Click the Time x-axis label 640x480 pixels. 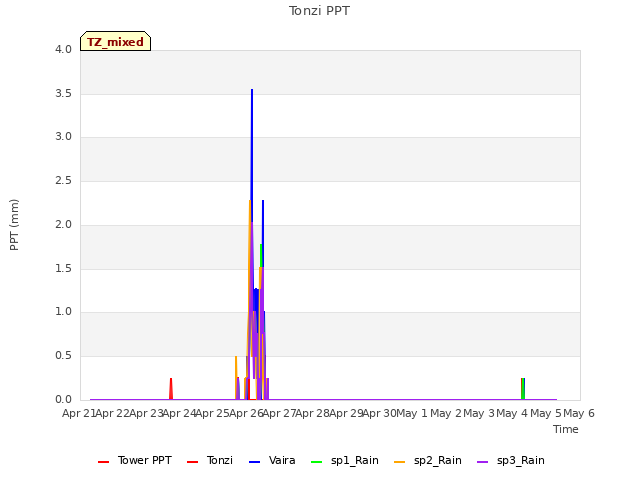[566, 429]
